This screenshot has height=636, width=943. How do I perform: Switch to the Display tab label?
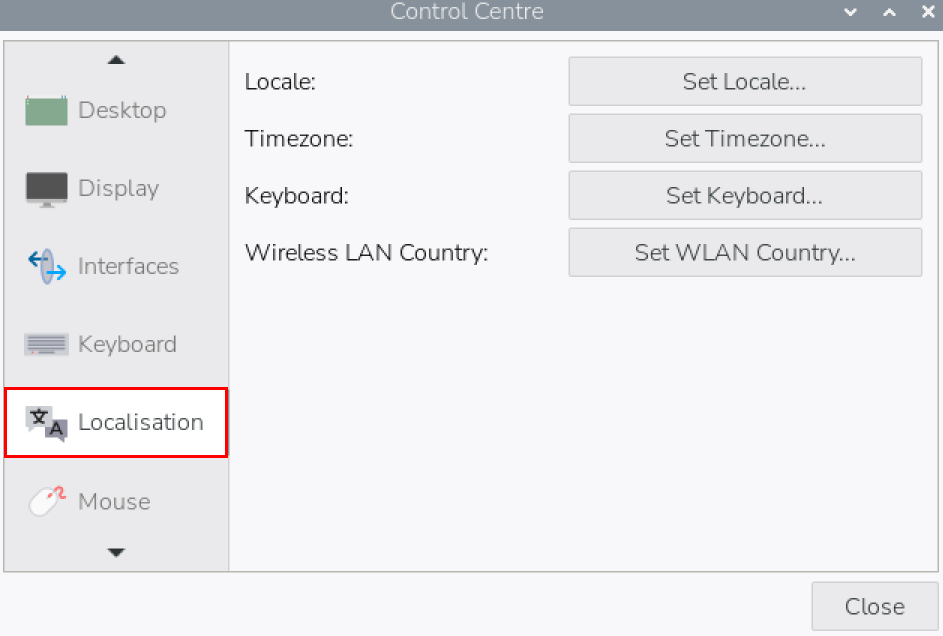118,189
